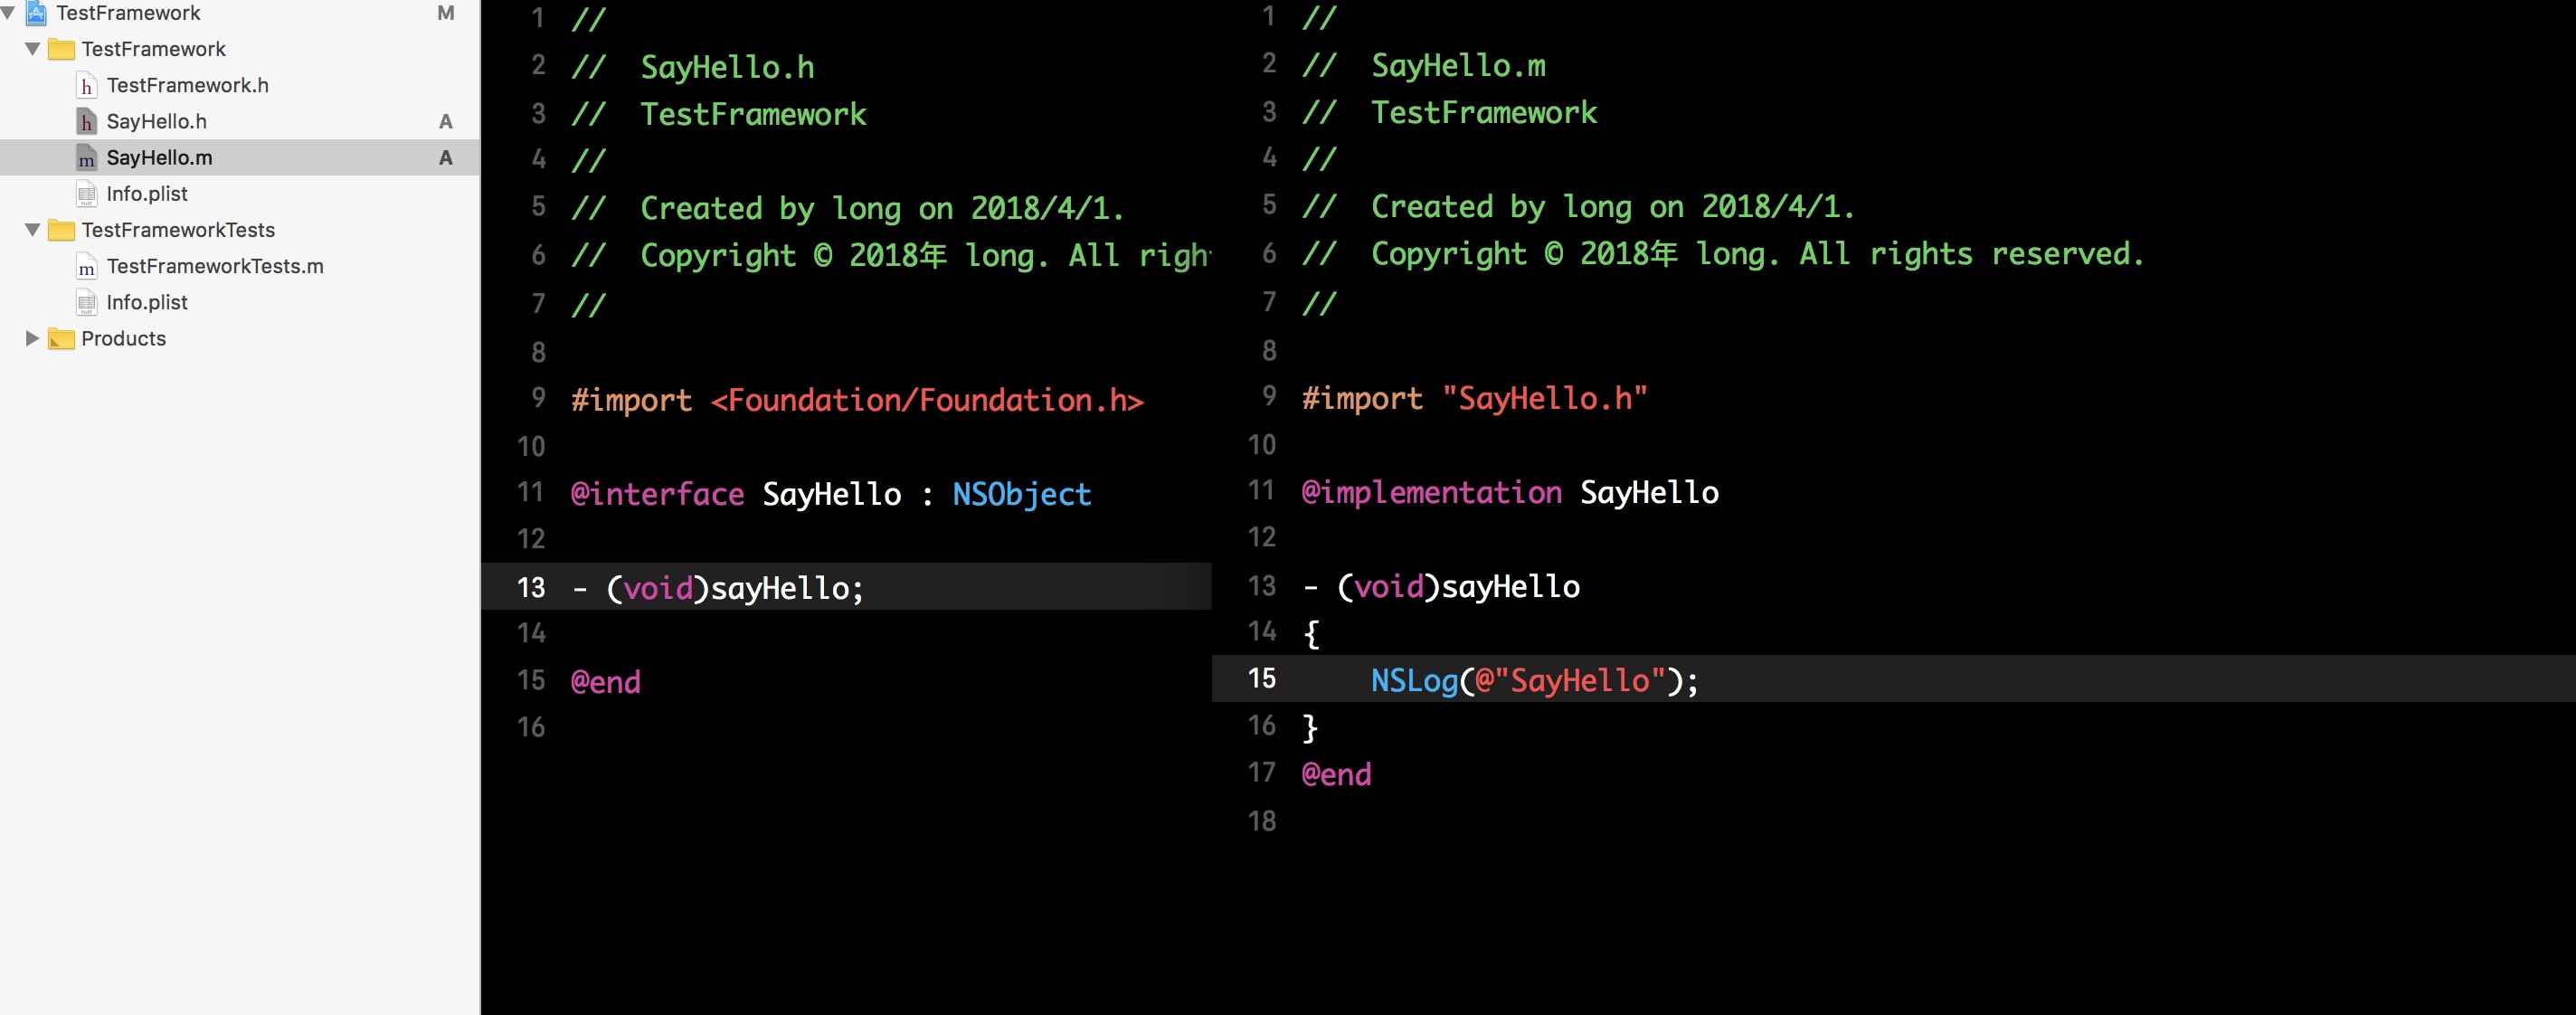Click the TestFramework.h header file icon
This screenshot has width=2576, height=1015.
tap(87, 86)
